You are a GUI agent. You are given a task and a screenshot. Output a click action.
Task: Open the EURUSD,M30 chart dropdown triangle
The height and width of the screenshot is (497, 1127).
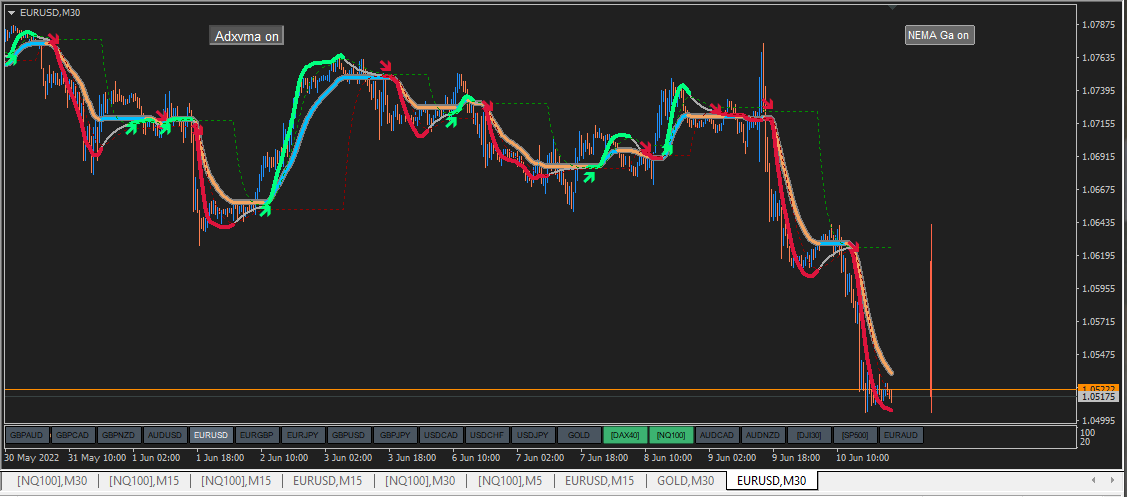[11, 13]
